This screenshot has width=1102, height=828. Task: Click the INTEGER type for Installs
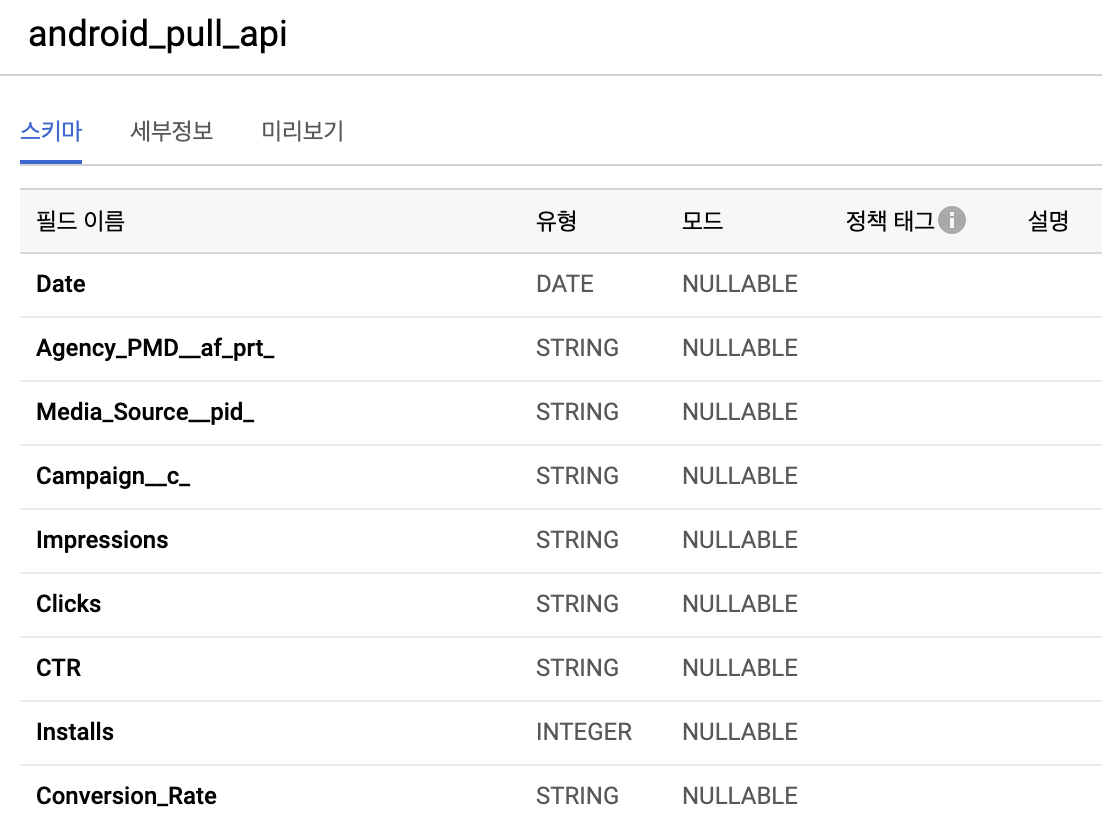(584, 732)
